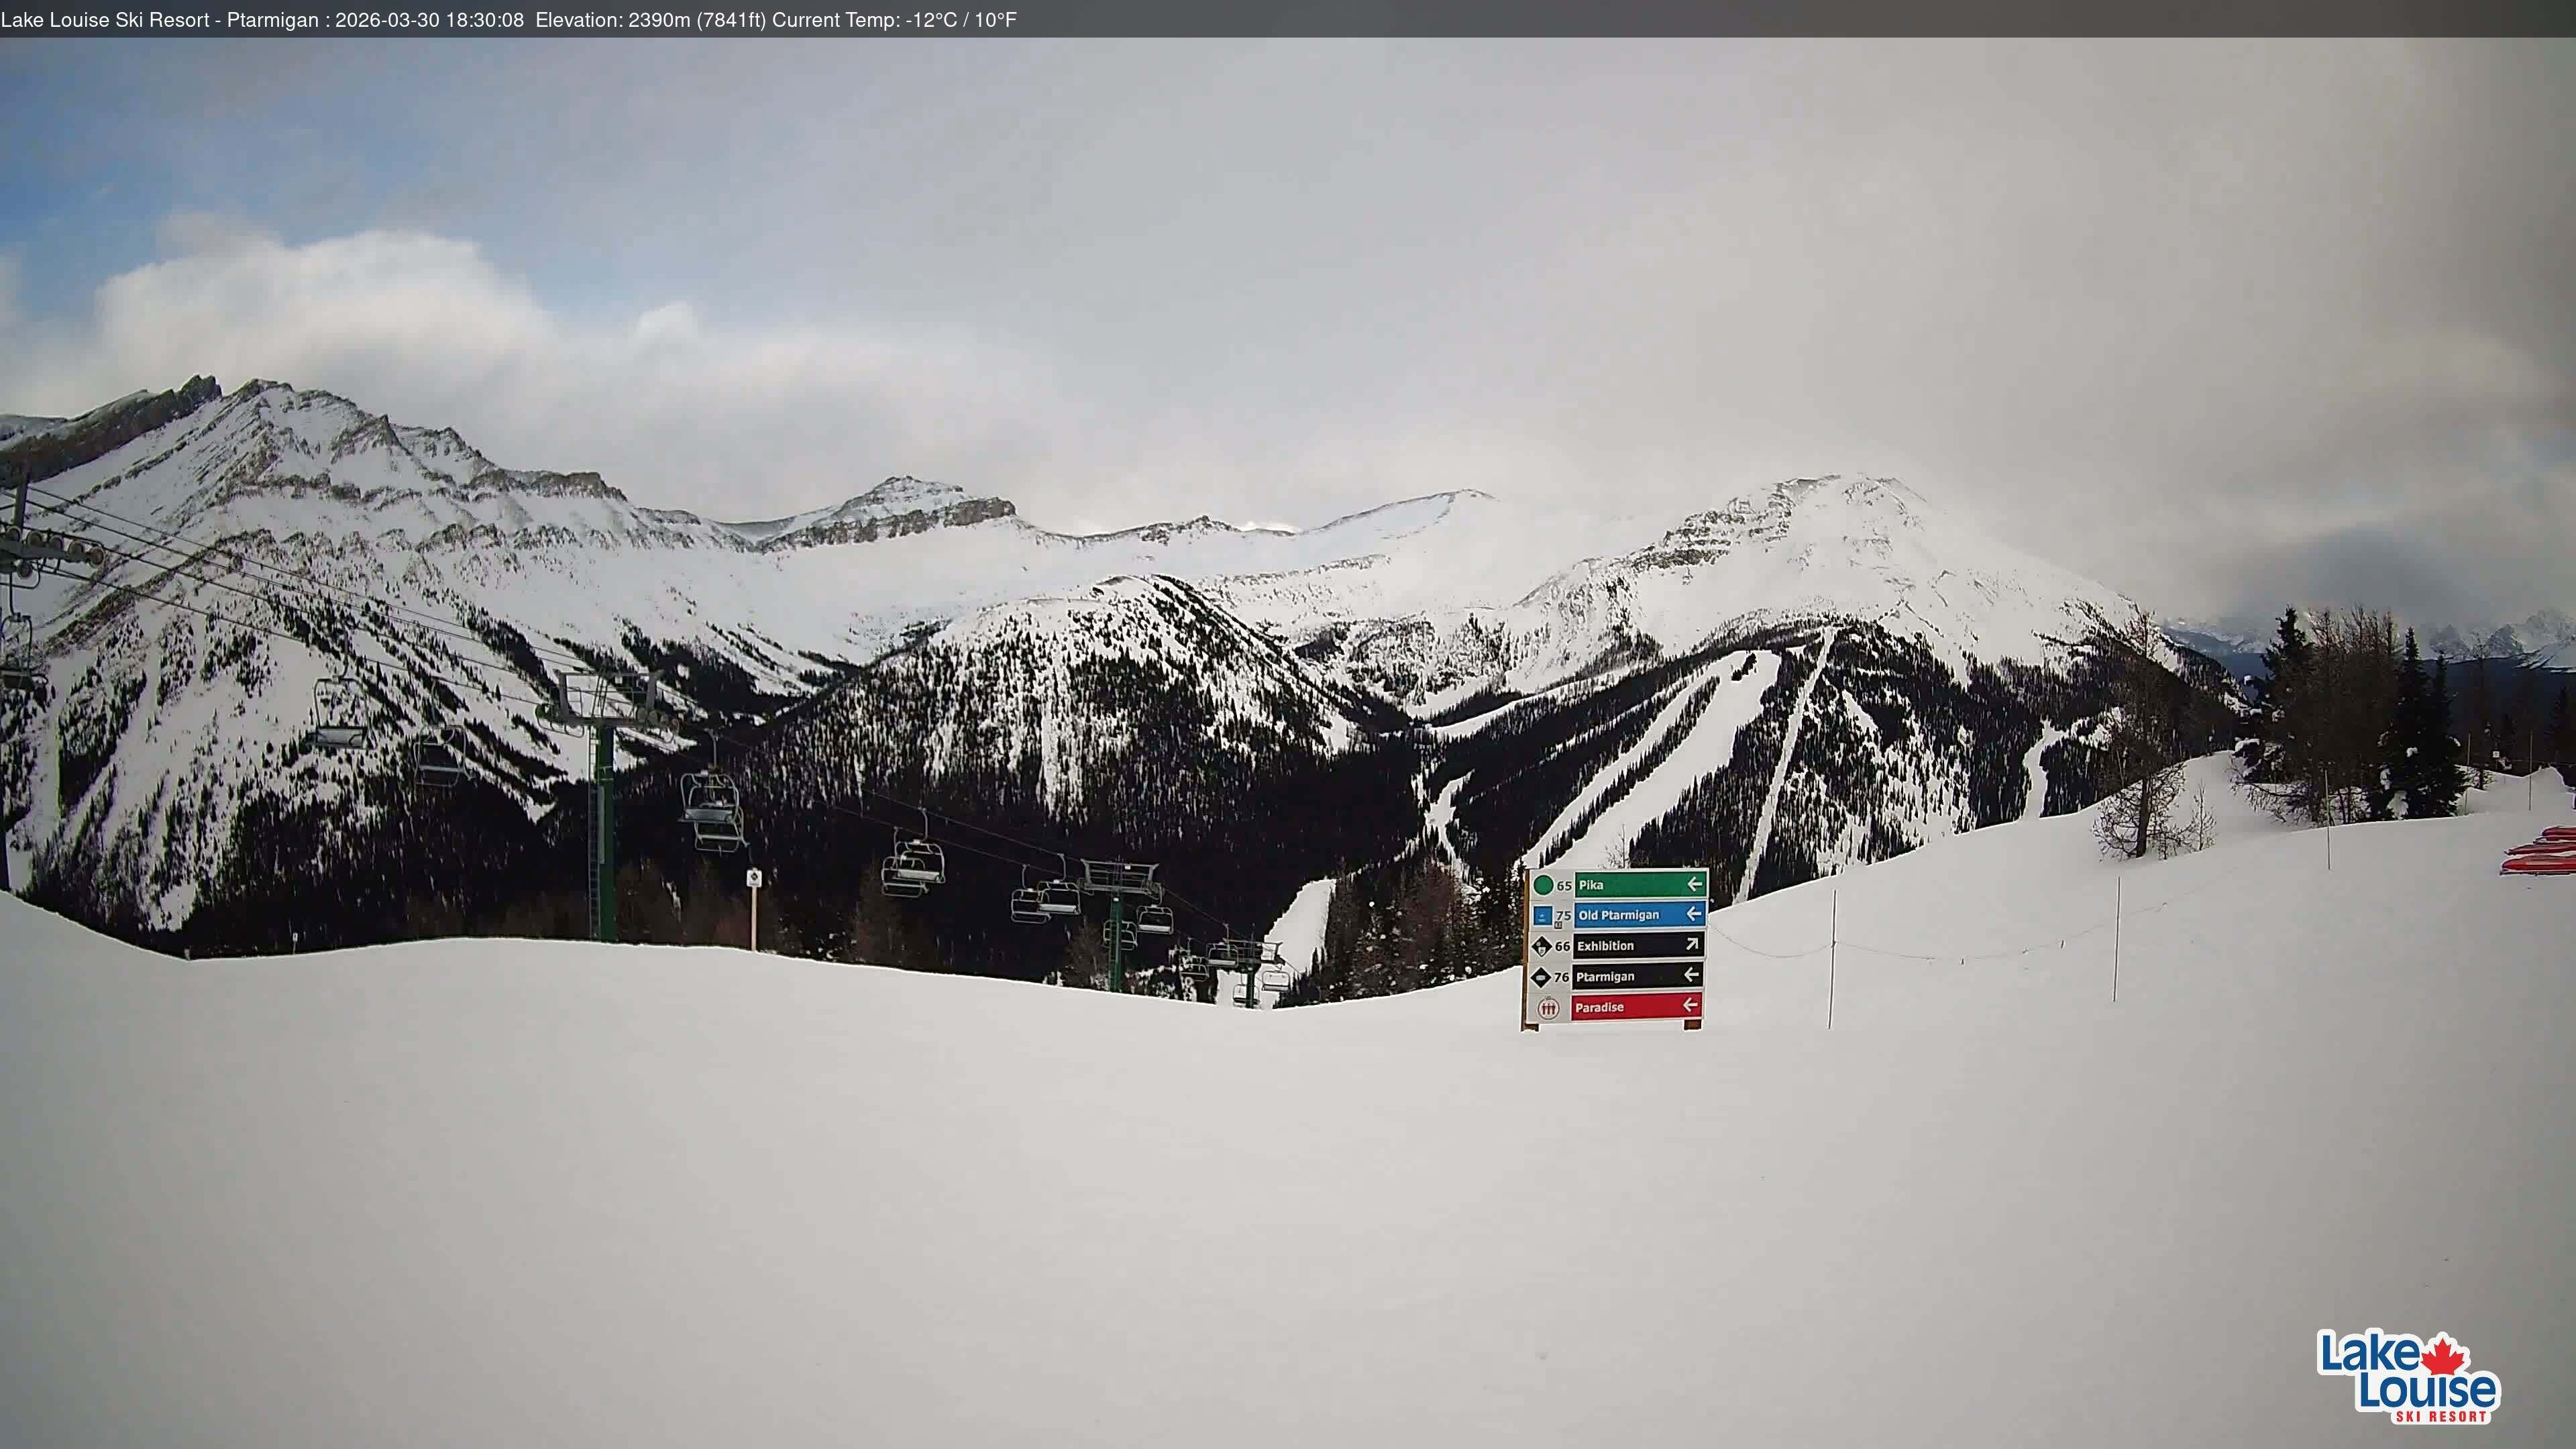Image resolution: width=2576 pixels, height=1449 pixels.
Task: Click the Ptarmigan black sign label
Action: (x=1605, y=977)
